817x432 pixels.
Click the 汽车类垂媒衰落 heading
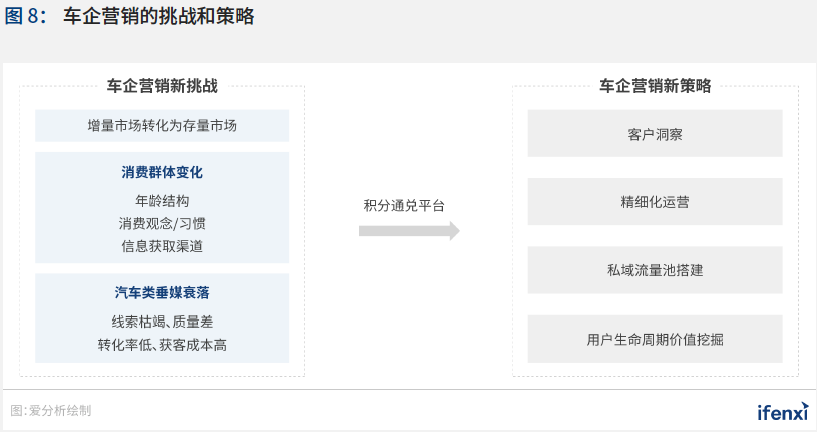click(162, 293)
